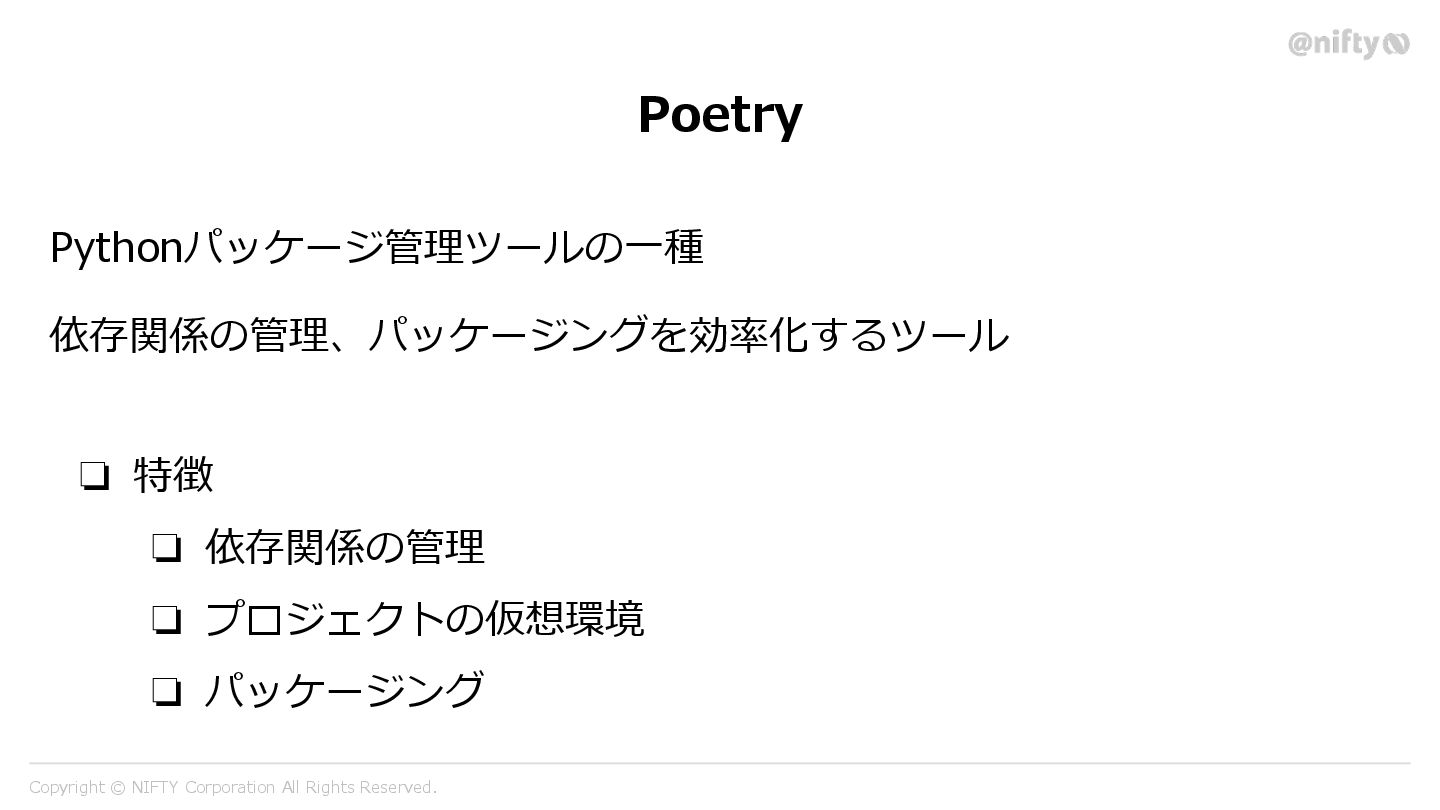
Task: Select the sentence ending with 効率化するツール
Action: pos(529,335)
